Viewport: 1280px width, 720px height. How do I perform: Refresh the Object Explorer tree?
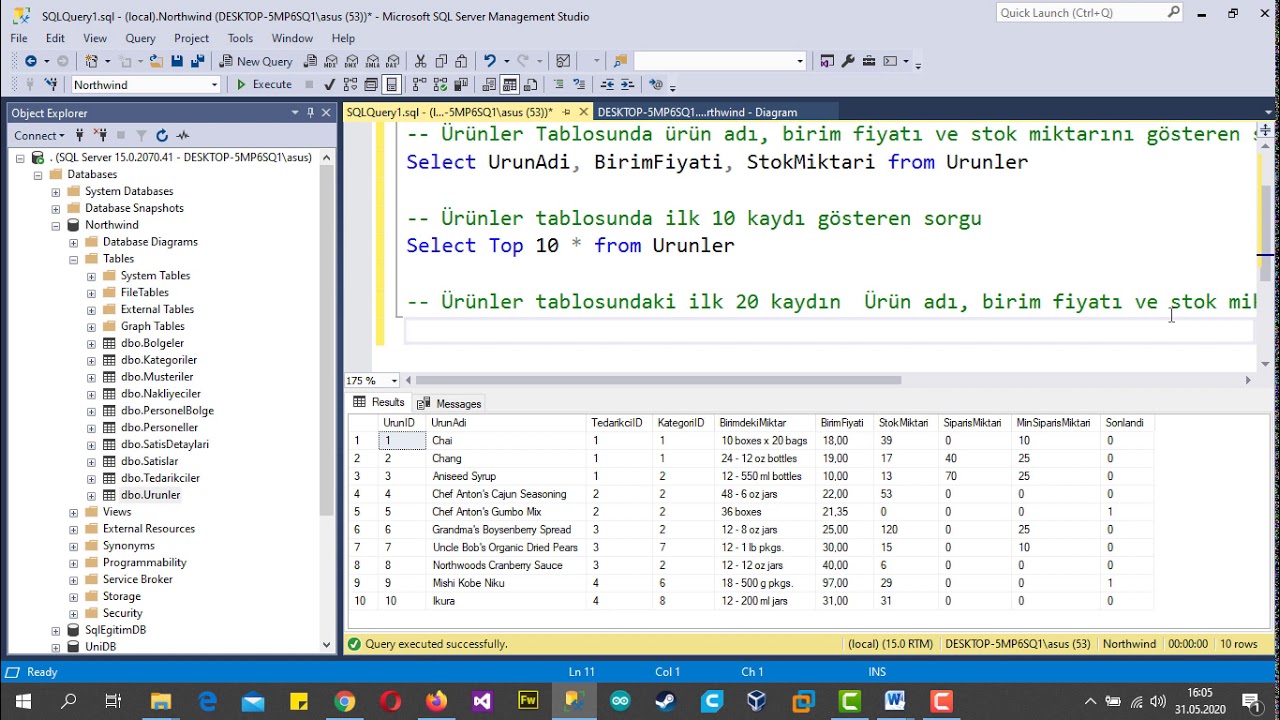pyautogui.click(x=162, y=135)
